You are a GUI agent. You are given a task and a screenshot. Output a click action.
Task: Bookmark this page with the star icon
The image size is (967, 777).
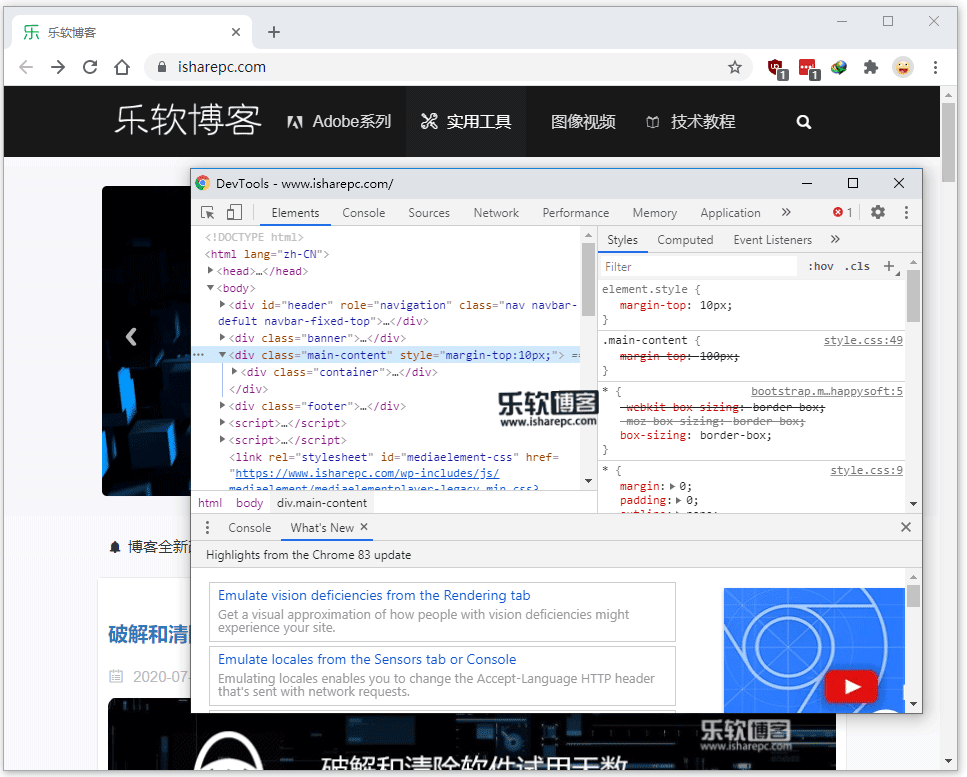735,67
